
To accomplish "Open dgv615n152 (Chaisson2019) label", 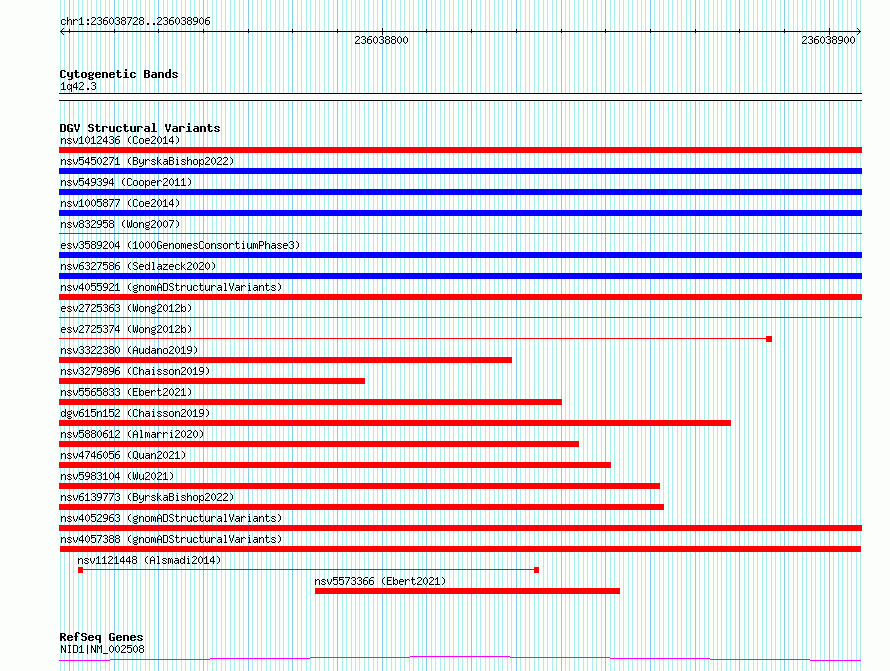I will (135, 413).
